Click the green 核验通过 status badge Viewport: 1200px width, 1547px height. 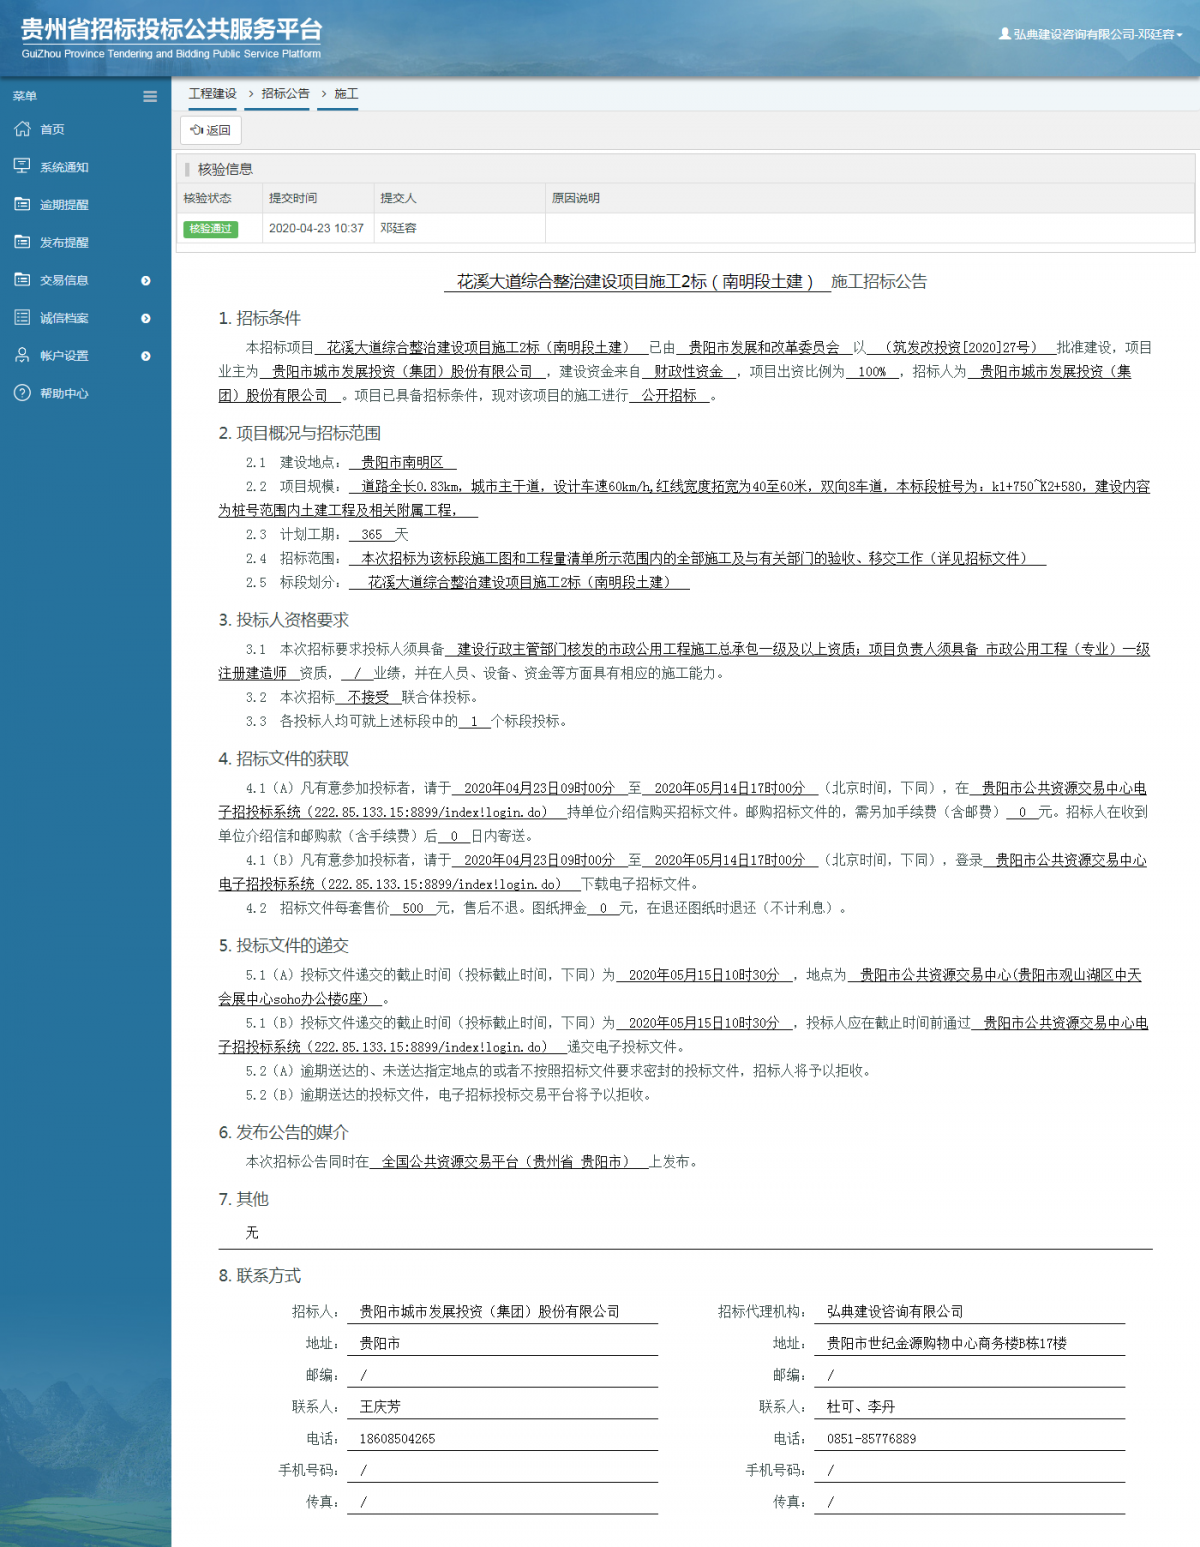coord(210,229)
